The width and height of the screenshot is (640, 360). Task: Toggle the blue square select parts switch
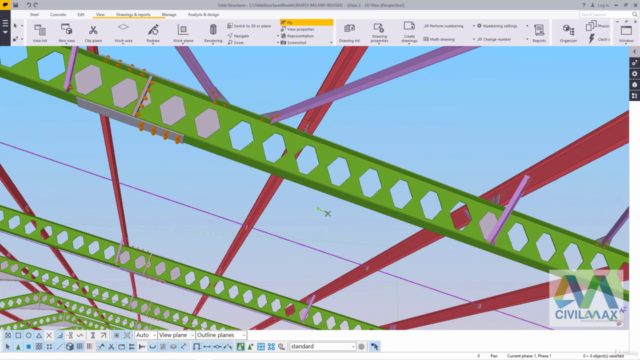29,347
